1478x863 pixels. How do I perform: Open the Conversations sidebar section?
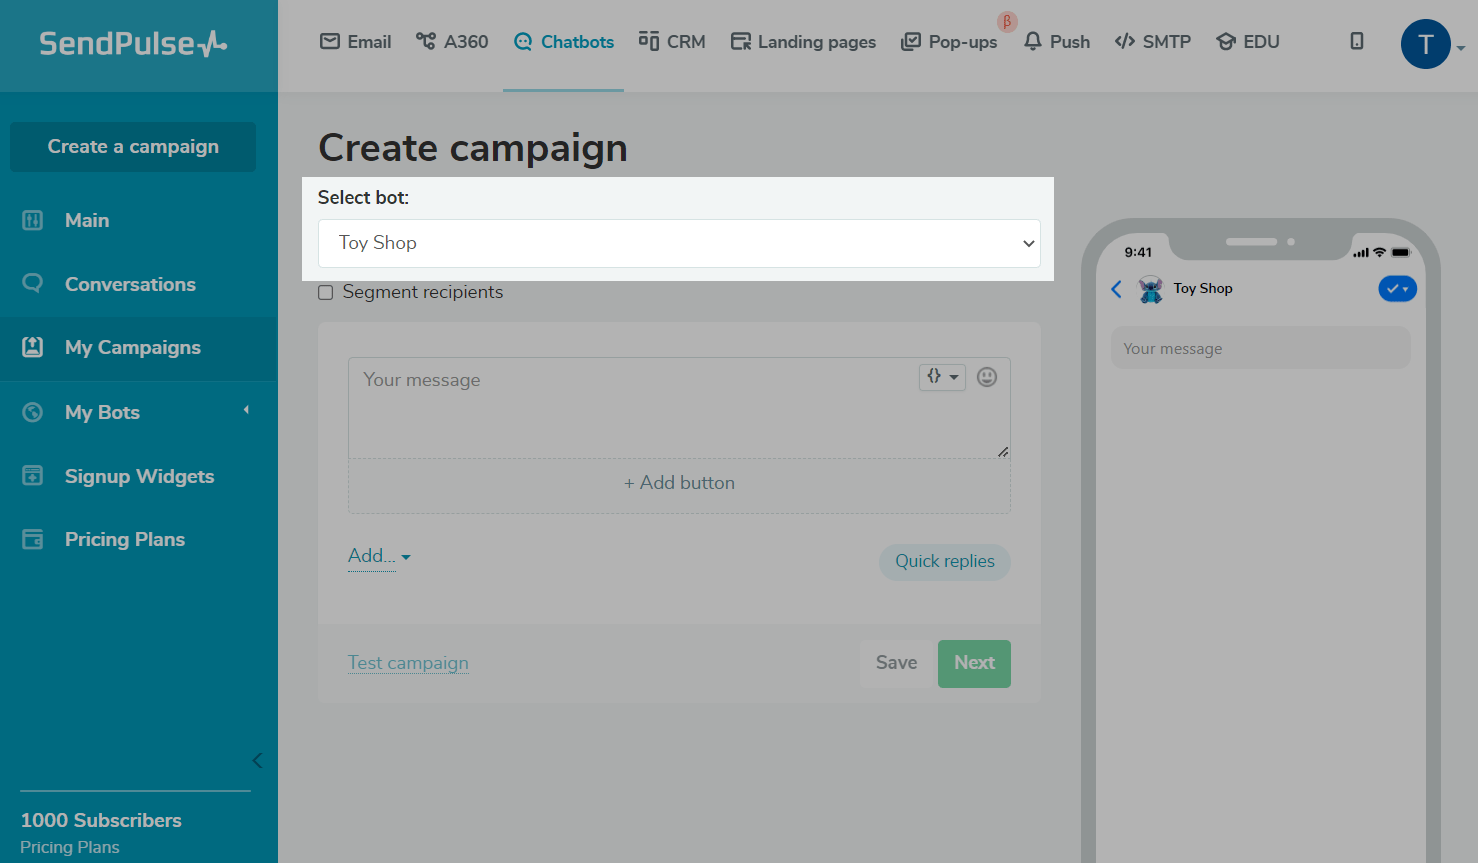click(130, 284)
